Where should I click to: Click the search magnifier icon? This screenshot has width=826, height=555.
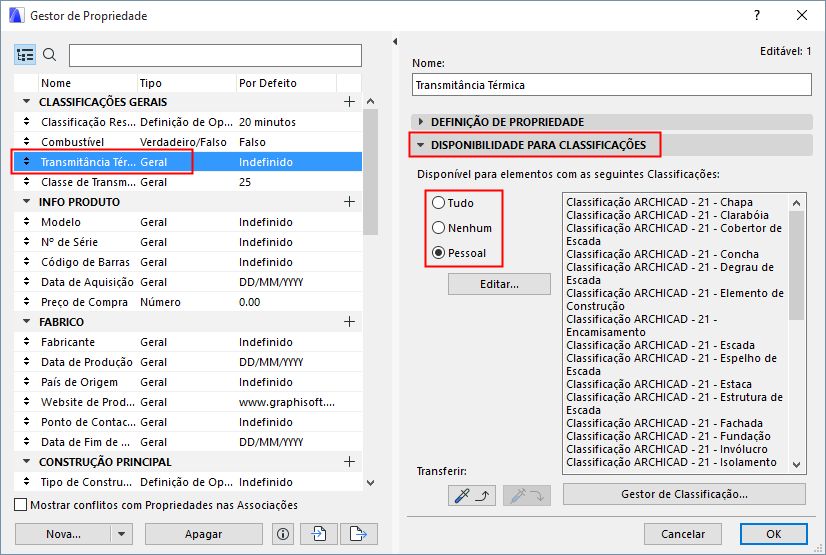point(50,55)
